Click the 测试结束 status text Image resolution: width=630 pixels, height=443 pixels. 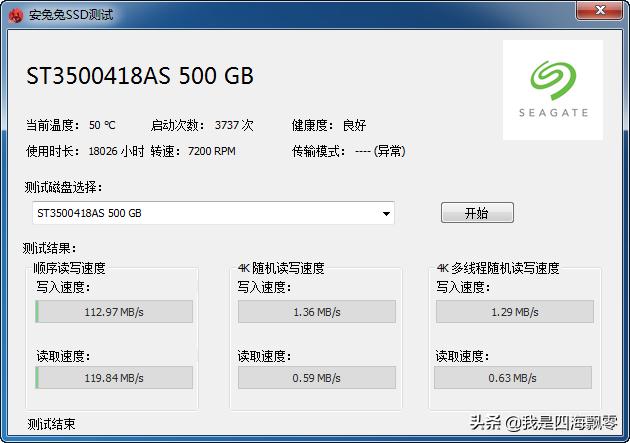[51, 424]
